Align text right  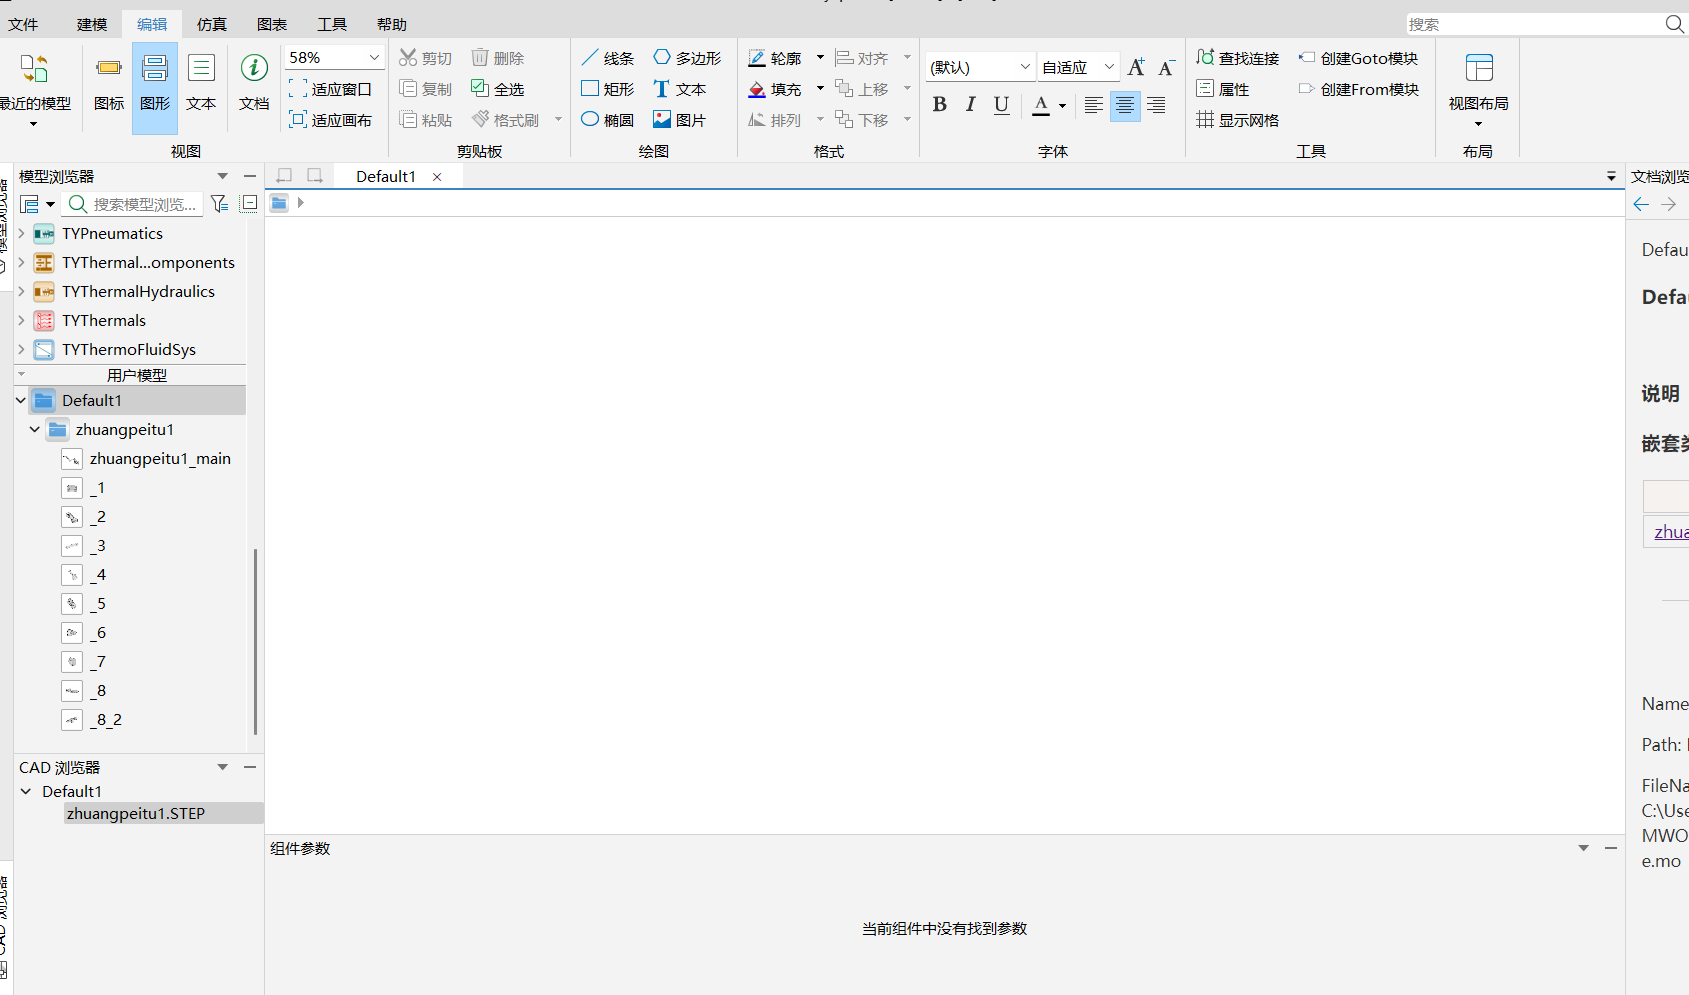pyautogui.click(x=1156, y=105)
